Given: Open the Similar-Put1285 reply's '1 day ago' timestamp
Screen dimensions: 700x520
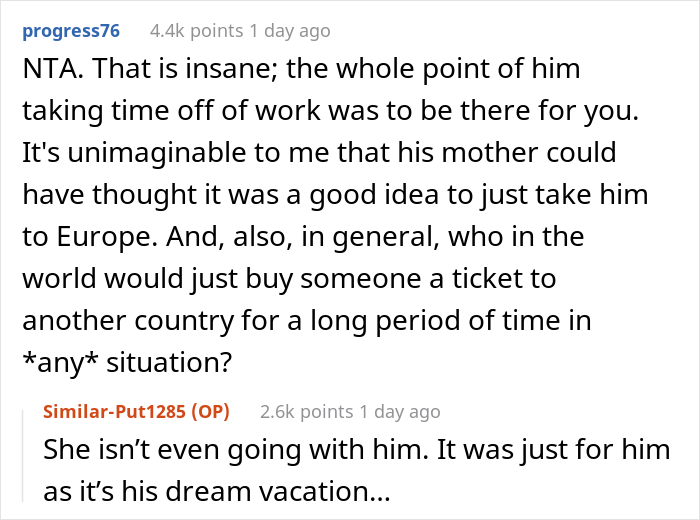Looking at the screenshot, I should (x=400, y=411).
